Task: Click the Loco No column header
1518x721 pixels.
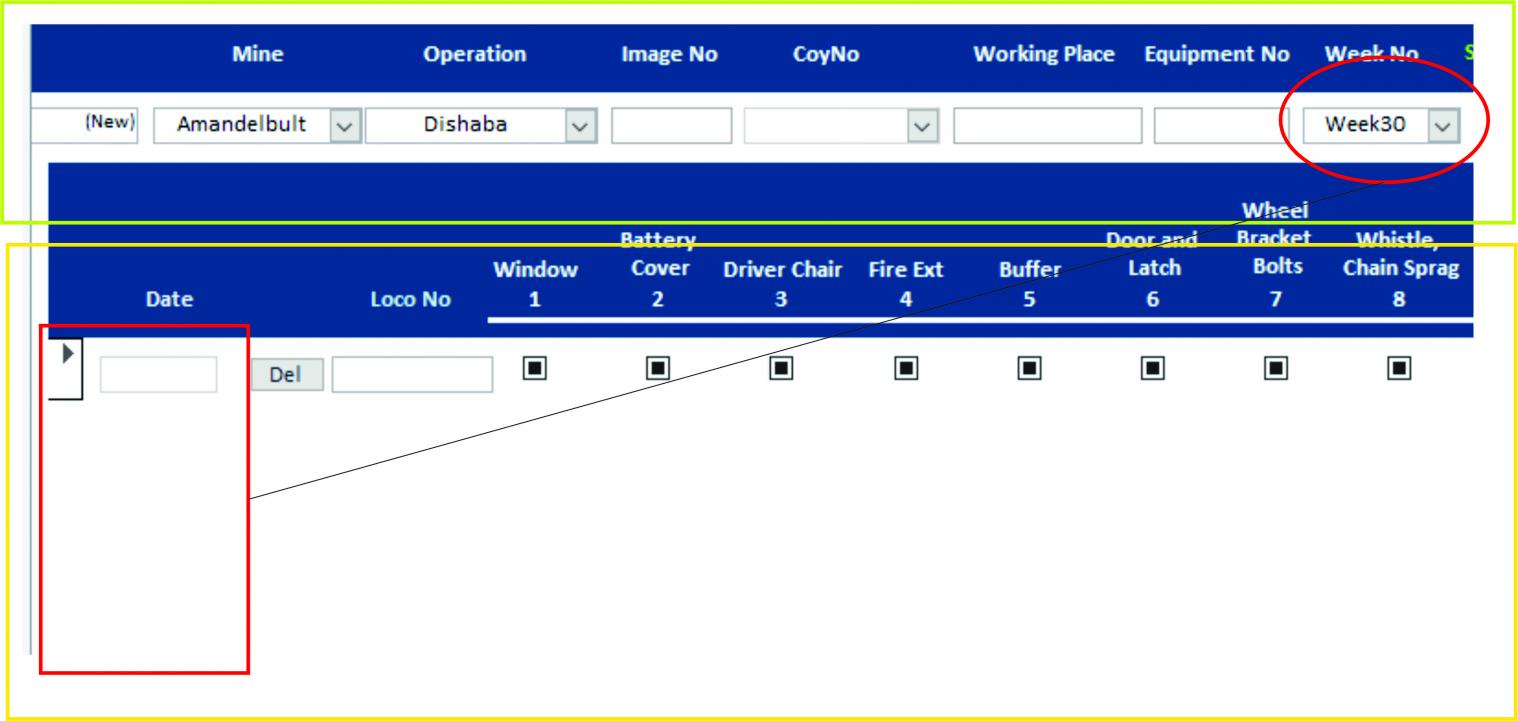Action: coord(410,299)
